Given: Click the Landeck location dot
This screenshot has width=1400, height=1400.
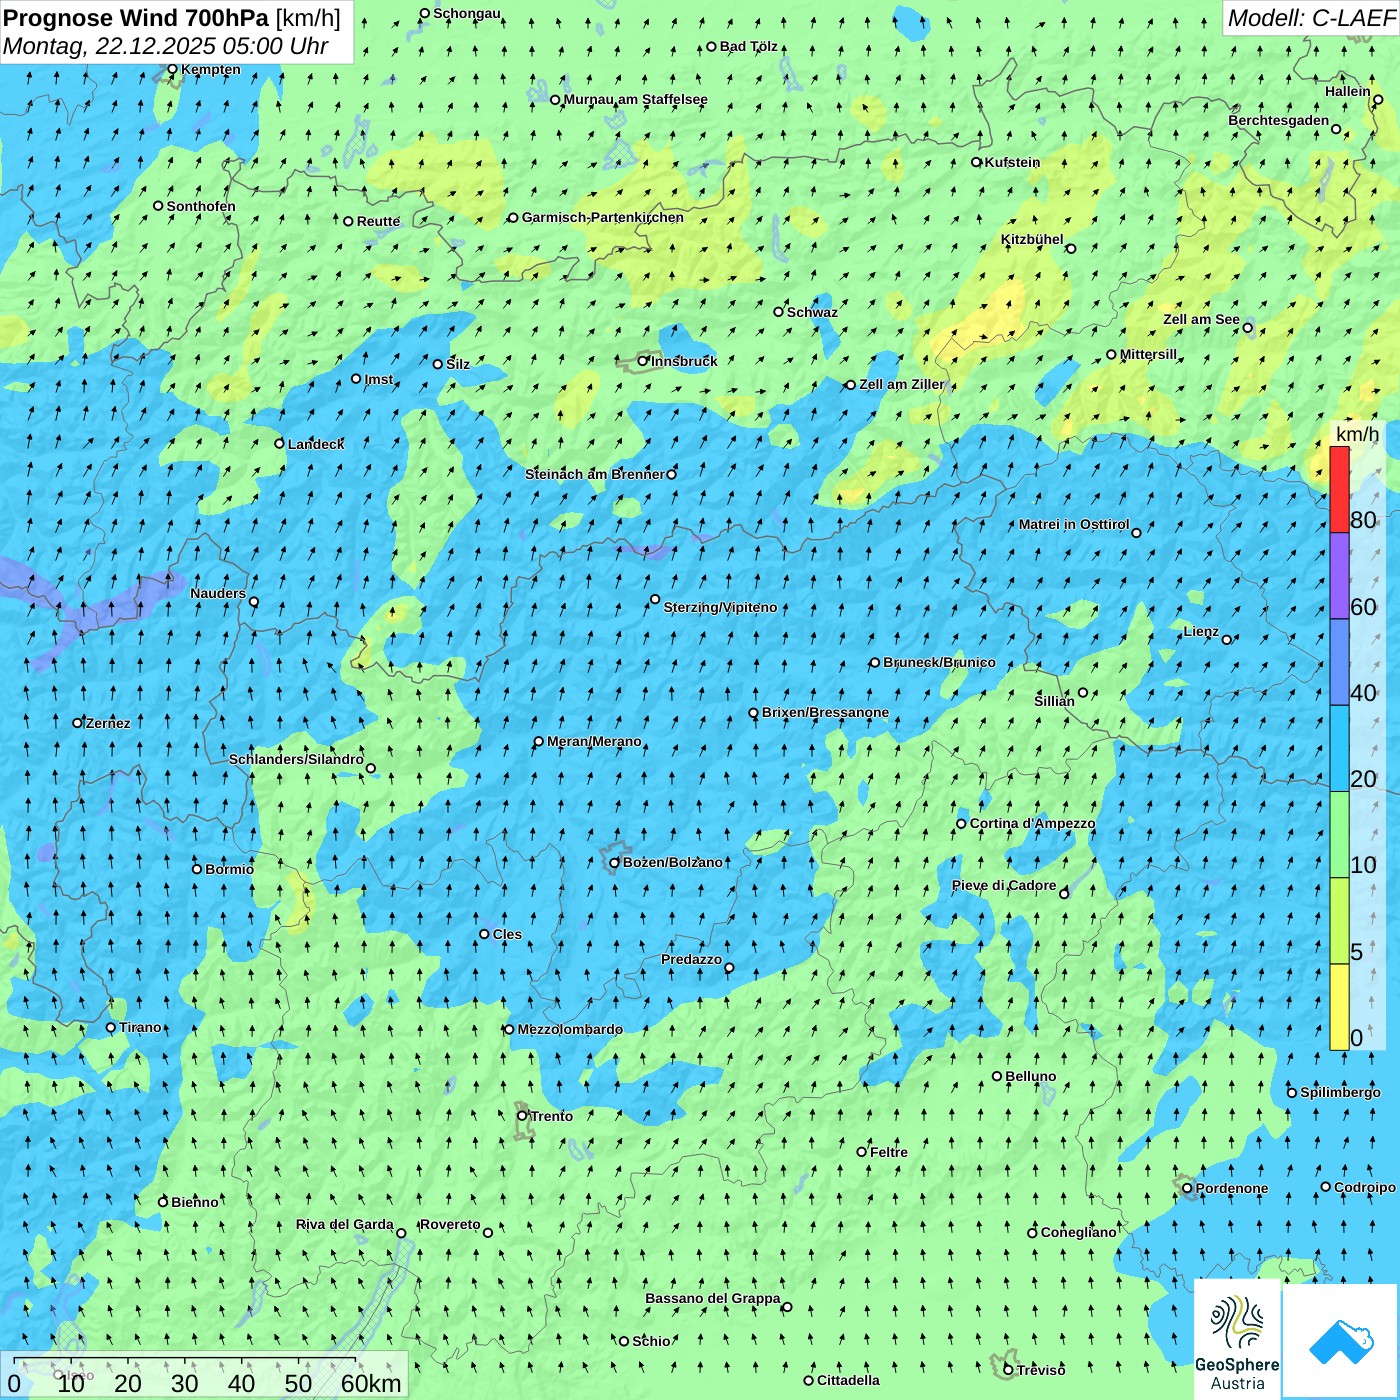Looking at the screenshot, I should (279, 444).
